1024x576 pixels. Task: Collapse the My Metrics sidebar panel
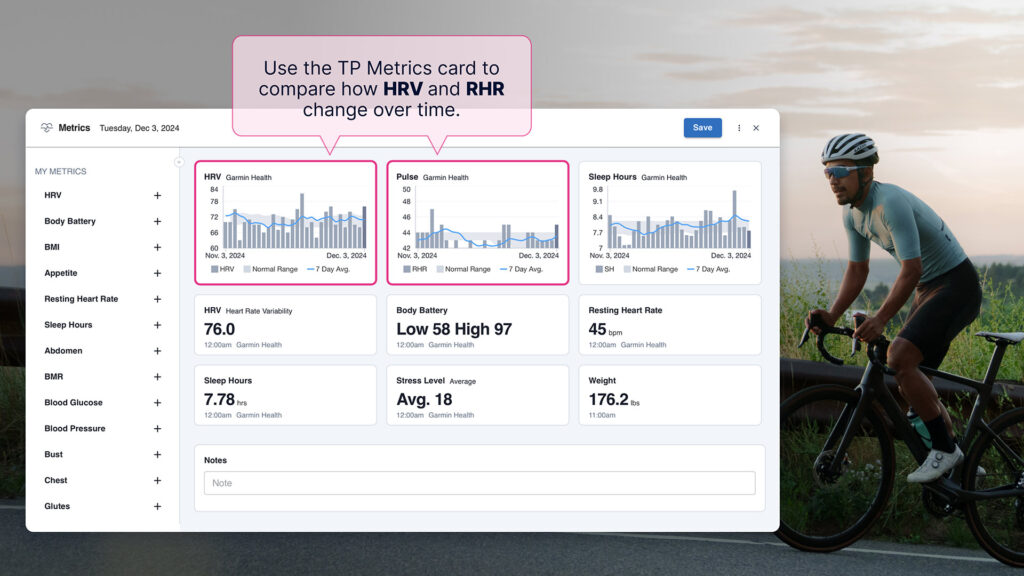[x=179, y=162]
